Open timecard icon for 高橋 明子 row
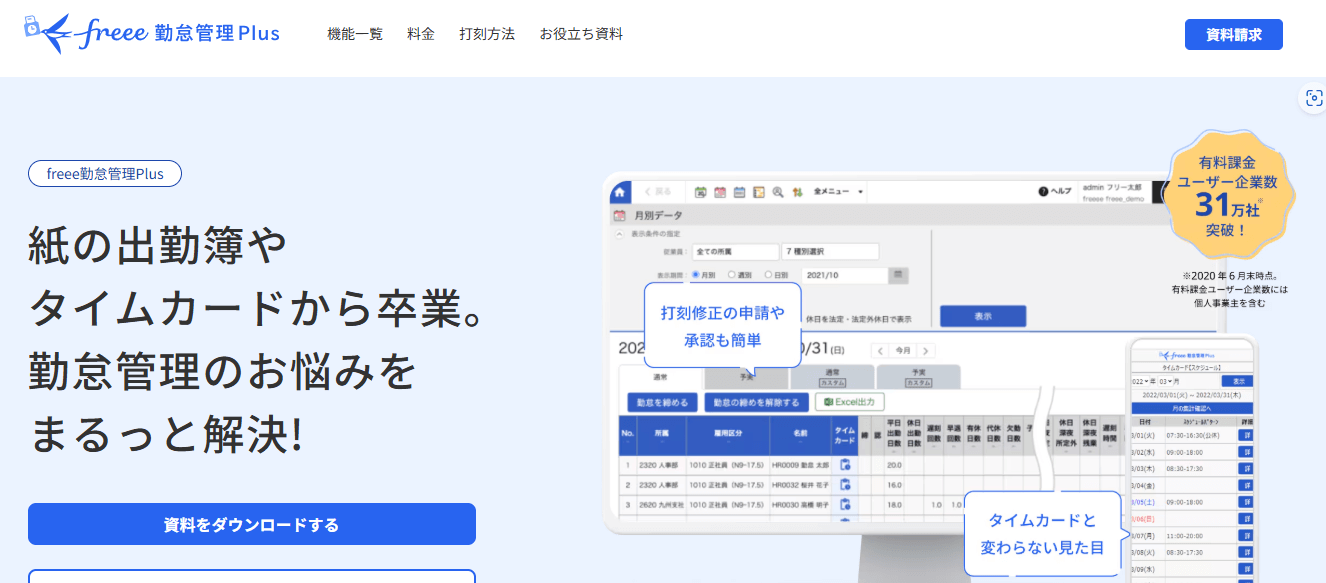Screen dimensions: 1326x583 (x=845, y=504)
